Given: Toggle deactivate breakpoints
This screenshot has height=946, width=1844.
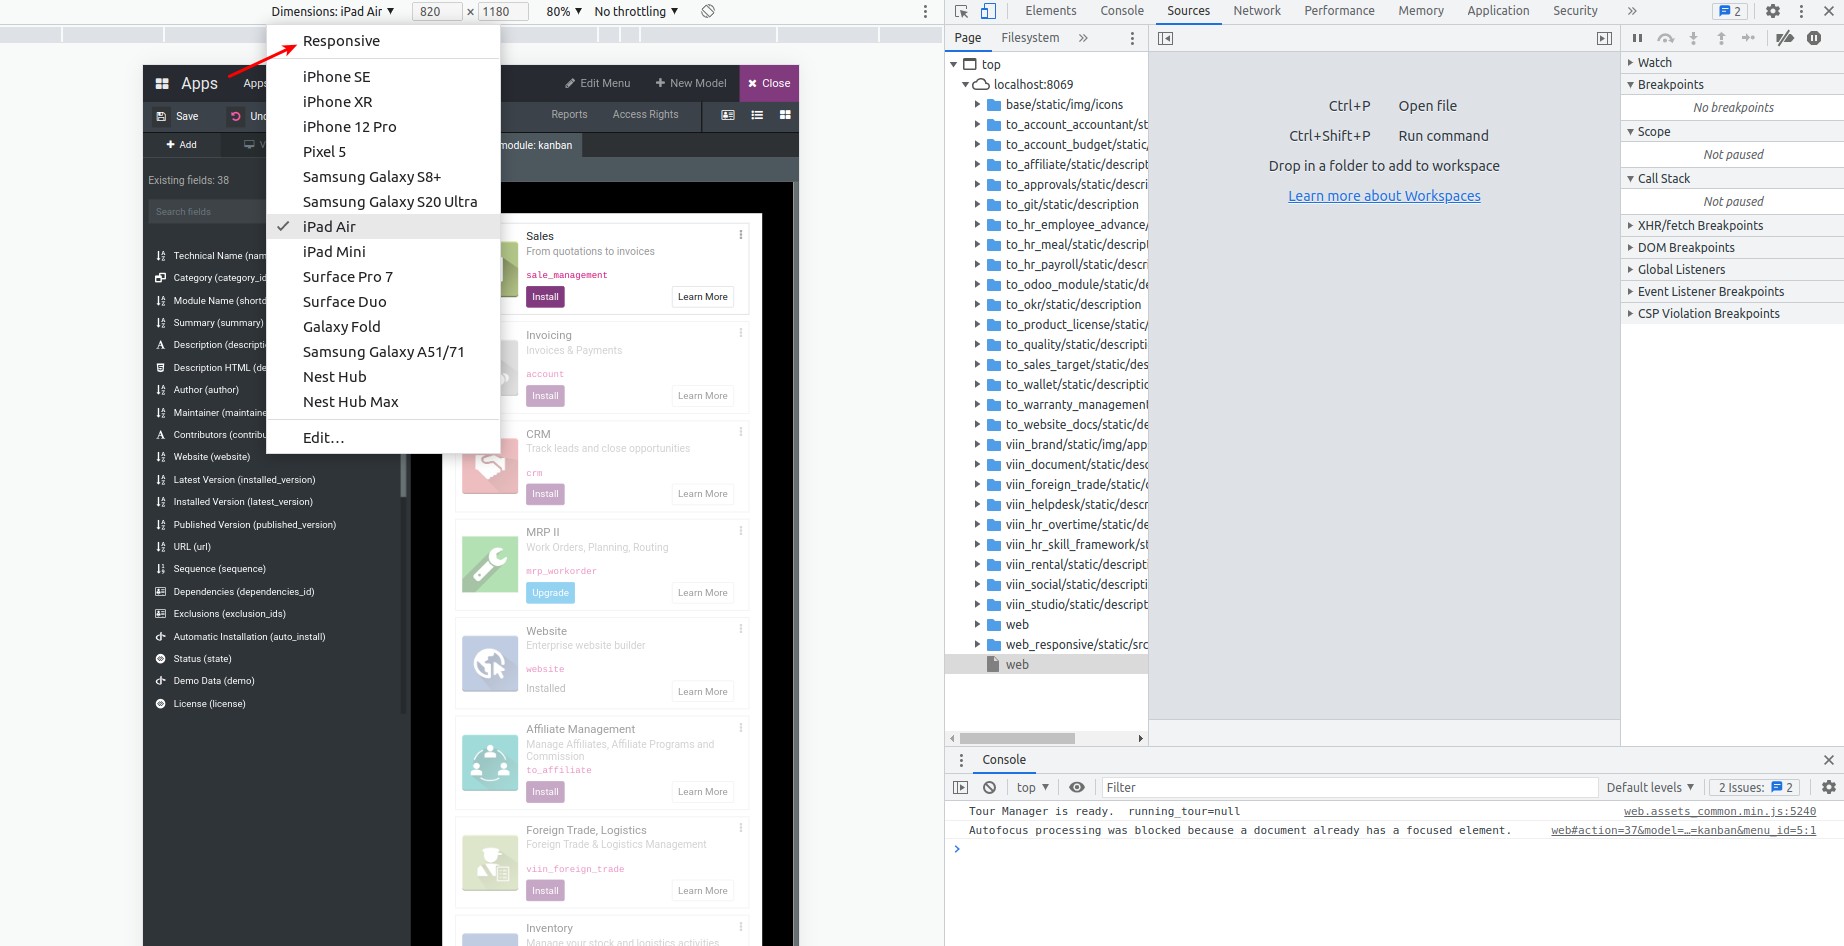Looking at the screenshot, I should (1785, 38).
